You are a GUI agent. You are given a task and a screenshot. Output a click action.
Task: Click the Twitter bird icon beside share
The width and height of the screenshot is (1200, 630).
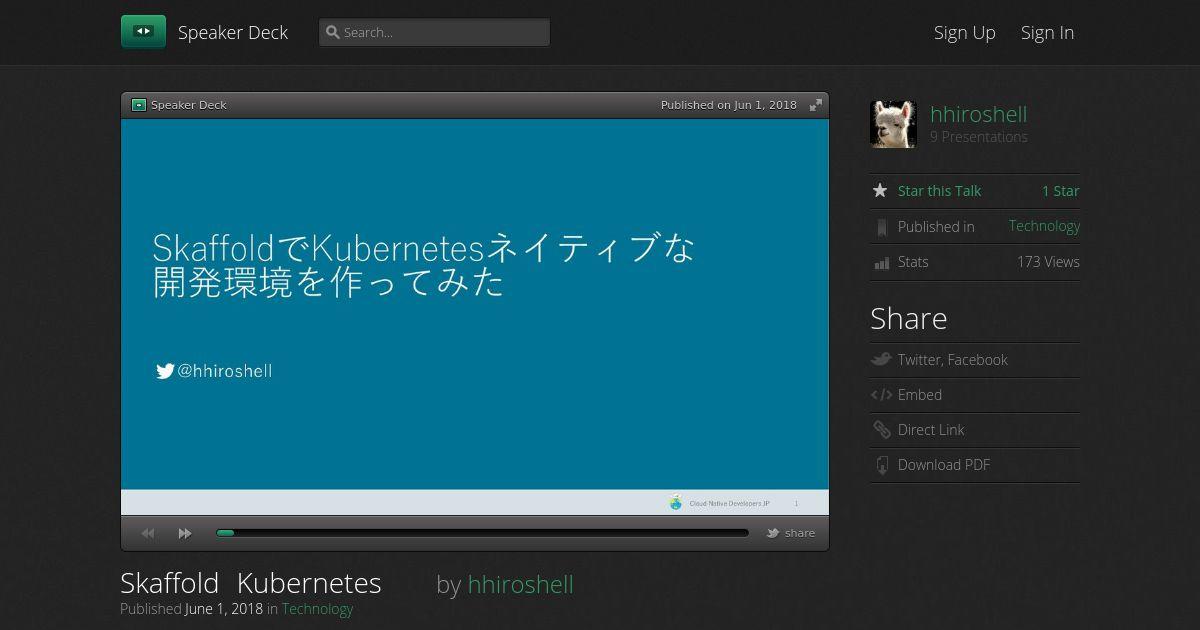pyautogui.click(x=773, y=533)
